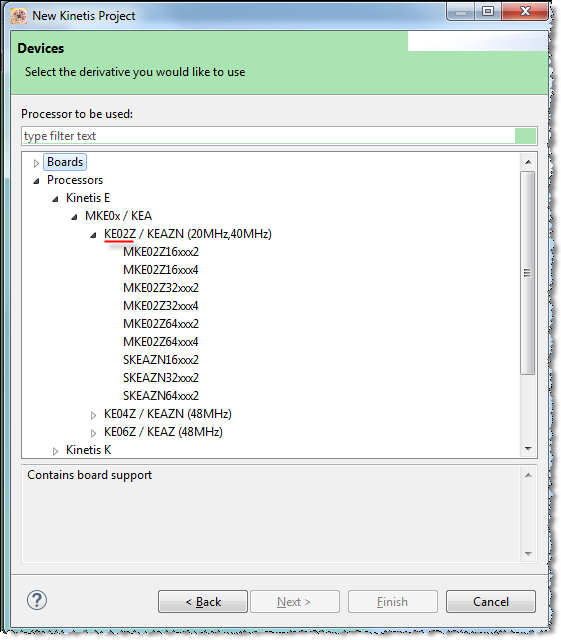Viewport: 561px width, 640px height.
Task: Select the SKEAZN32xxx2 device
Action: pyautogui.click(x=160, y=378)
